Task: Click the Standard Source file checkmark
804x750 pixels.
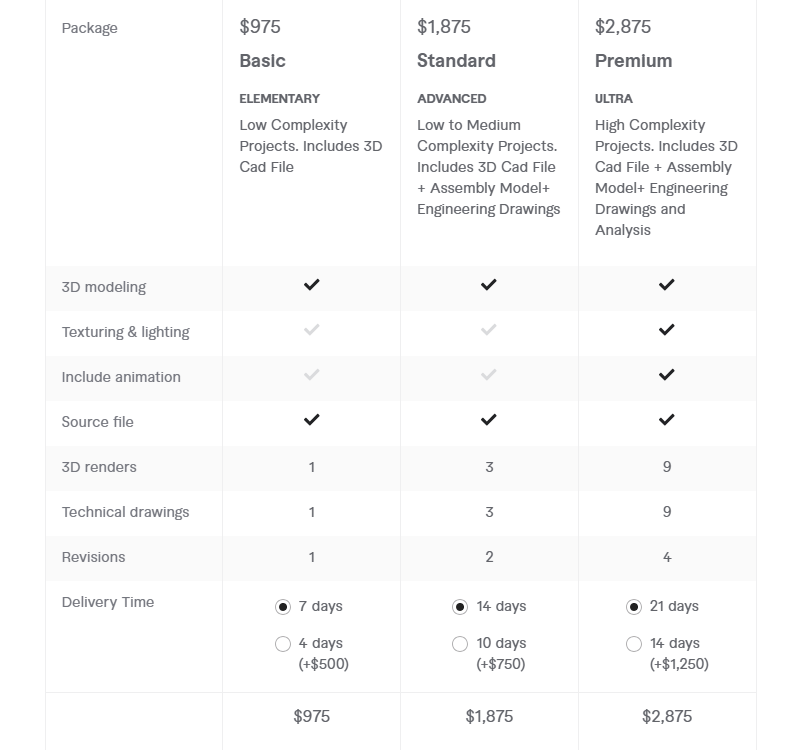Action: pyautogui.click(x=489, y=420)
